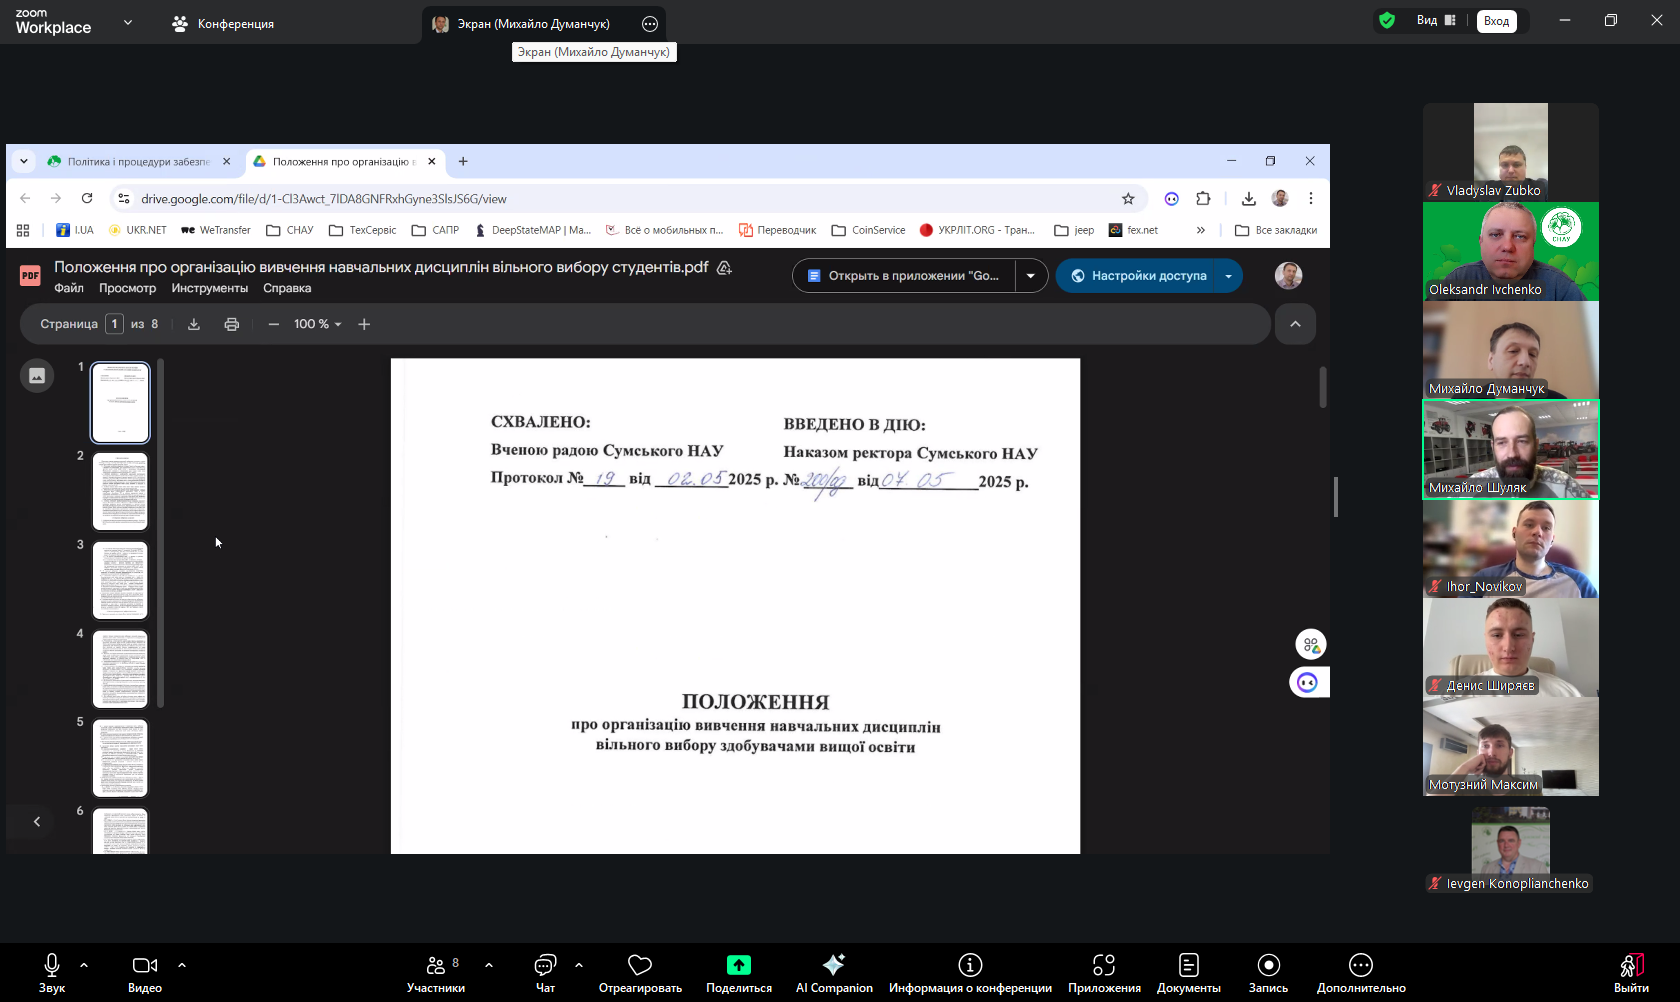This screenshot has height=1002, width=1680.
Task: Click the green Share screen icon
Action: (x=738, y=965)
